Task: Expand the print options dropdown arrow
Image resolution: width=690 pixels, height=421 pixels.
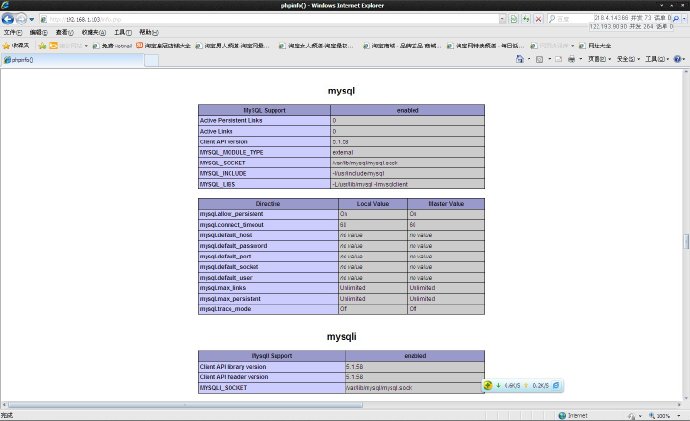Action: click(x=581, y=59)
